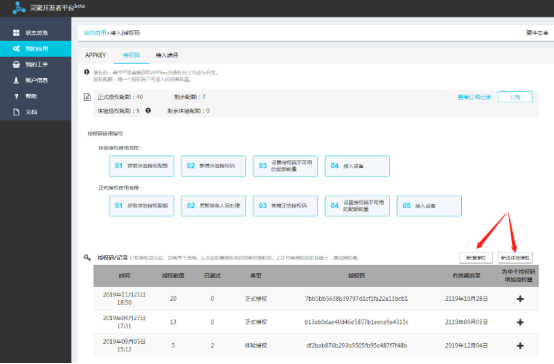
Task: Click the blue breadcrumb link to my applications
Action: pos(95,33)
